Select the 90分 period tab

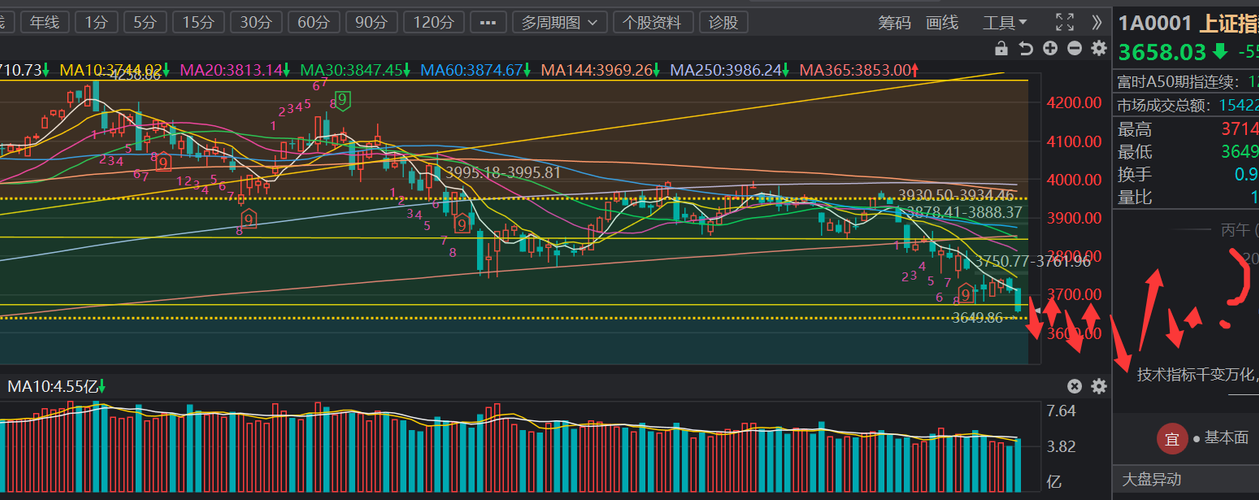point(371,22)
